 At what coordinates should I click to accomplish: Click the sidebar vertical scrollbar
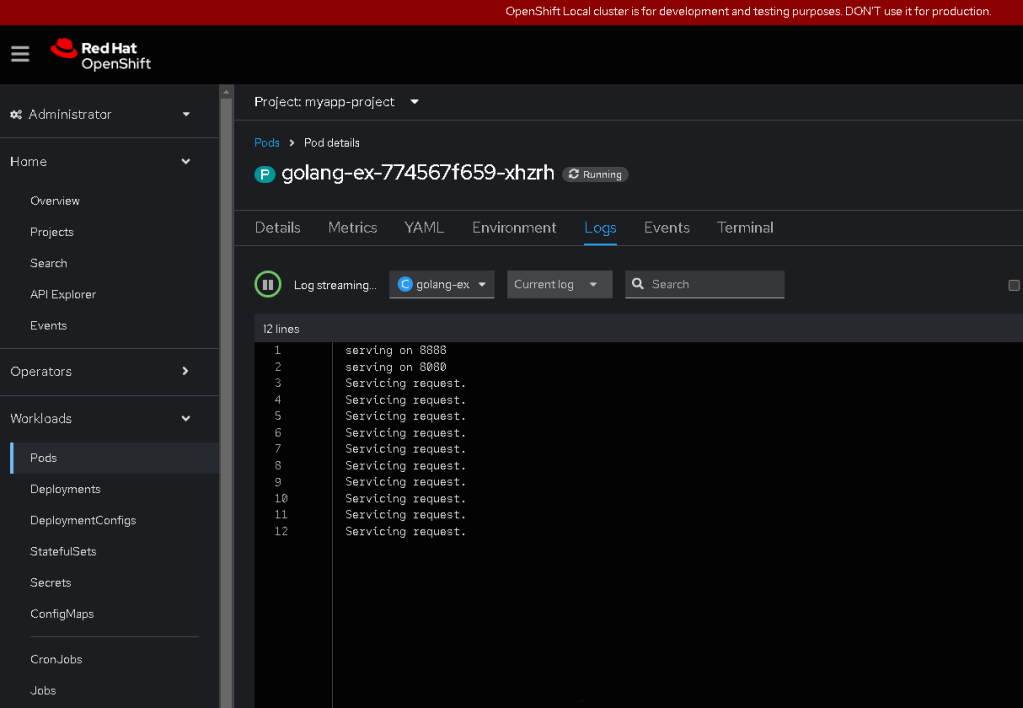[x=226, y=403]
